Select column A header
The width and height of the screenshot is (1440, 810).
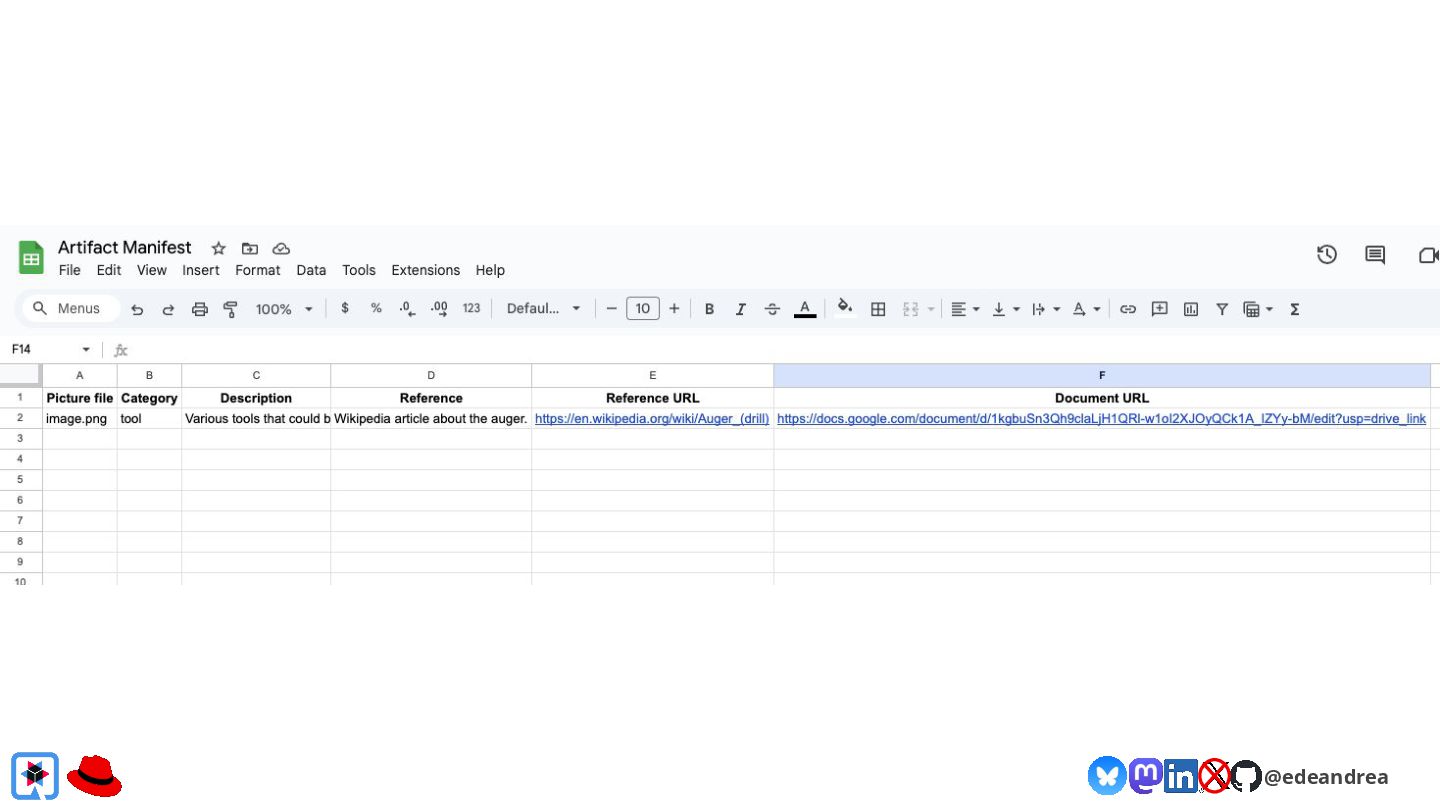80,375
